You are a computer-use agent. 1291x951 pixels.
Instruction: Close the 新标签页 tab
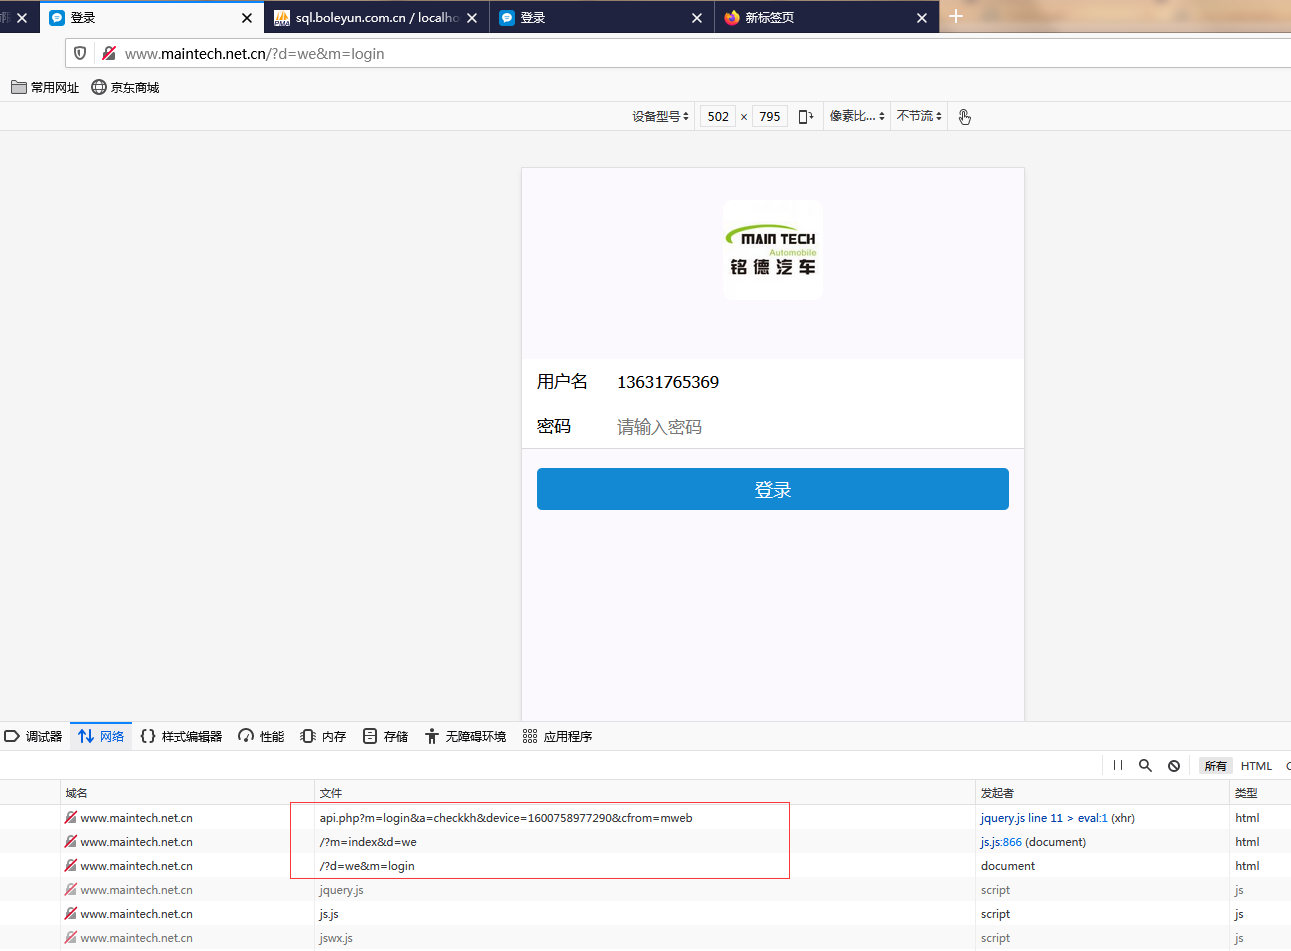pos(922,18)
